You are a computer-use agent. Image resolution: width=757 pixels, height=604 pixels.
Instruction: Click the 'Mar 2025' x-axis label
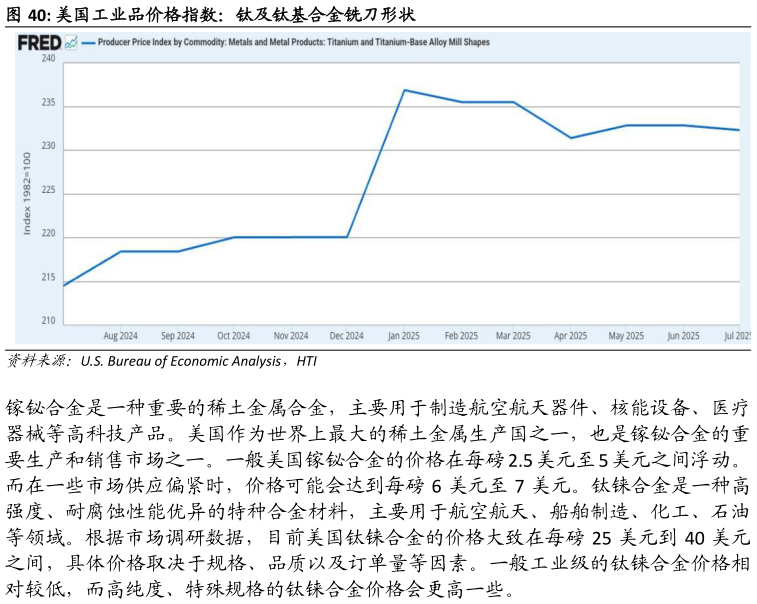[x=513, y=336]
